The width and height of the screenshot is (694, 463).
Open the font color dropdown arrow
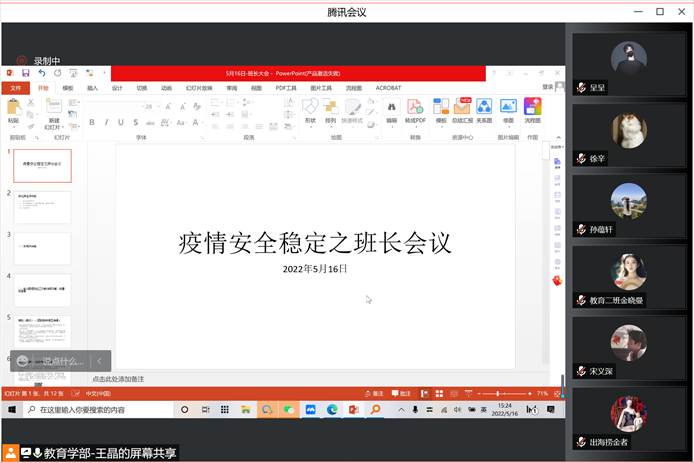(203, 123)
